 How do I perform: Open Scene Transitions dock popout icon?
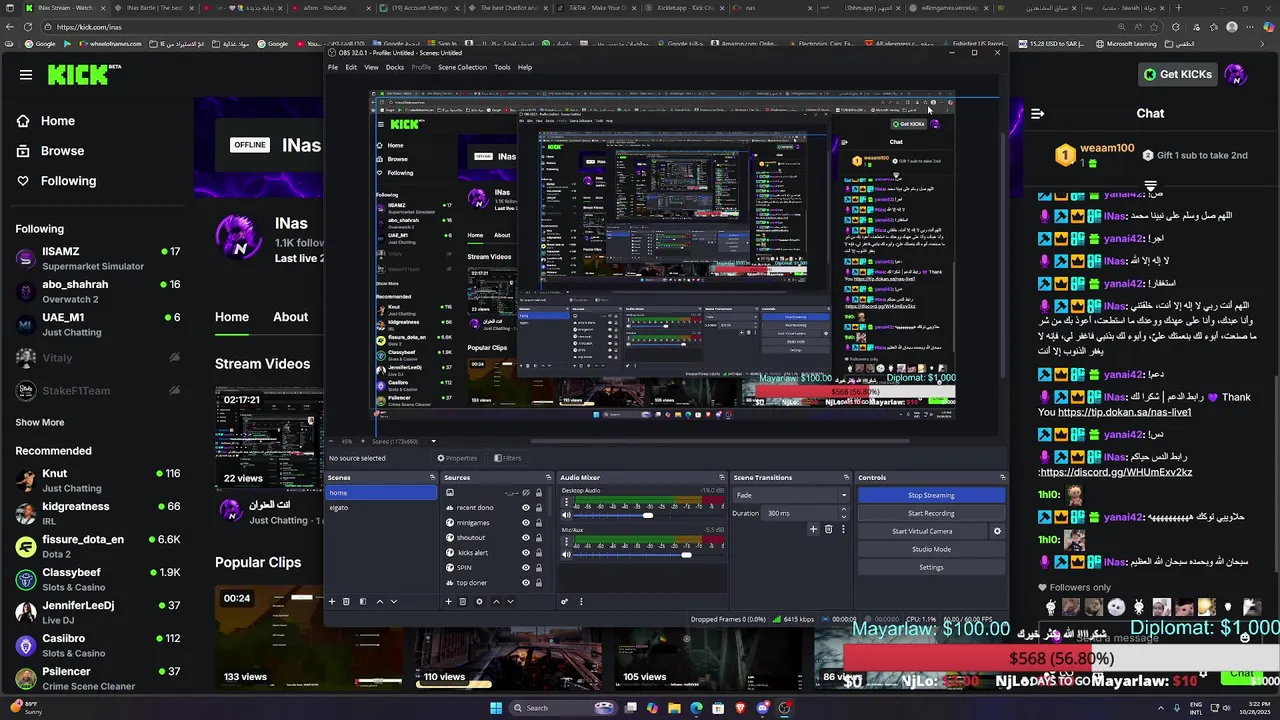(846, 477)
